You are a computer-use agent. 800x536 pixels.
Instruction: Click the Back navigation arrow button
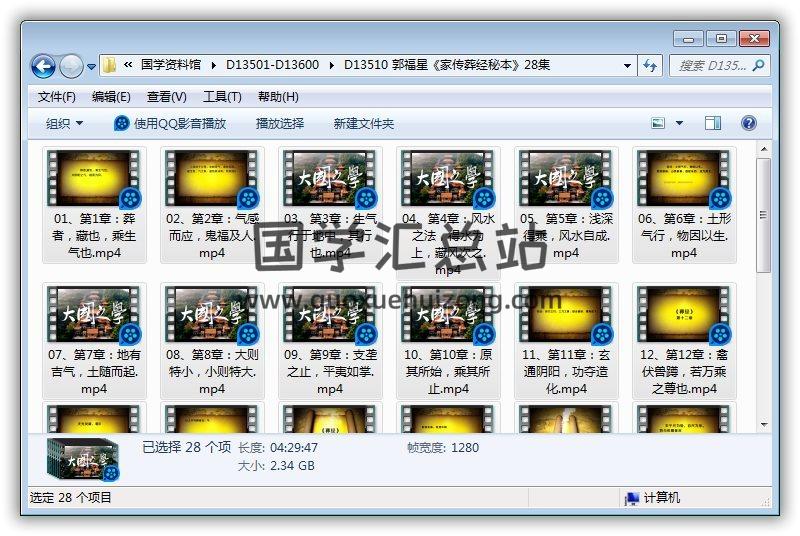(43, 66)
